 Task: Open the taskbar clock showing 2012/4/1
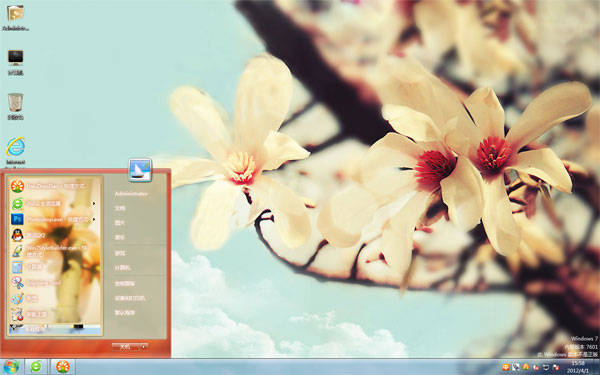(578, 367)
